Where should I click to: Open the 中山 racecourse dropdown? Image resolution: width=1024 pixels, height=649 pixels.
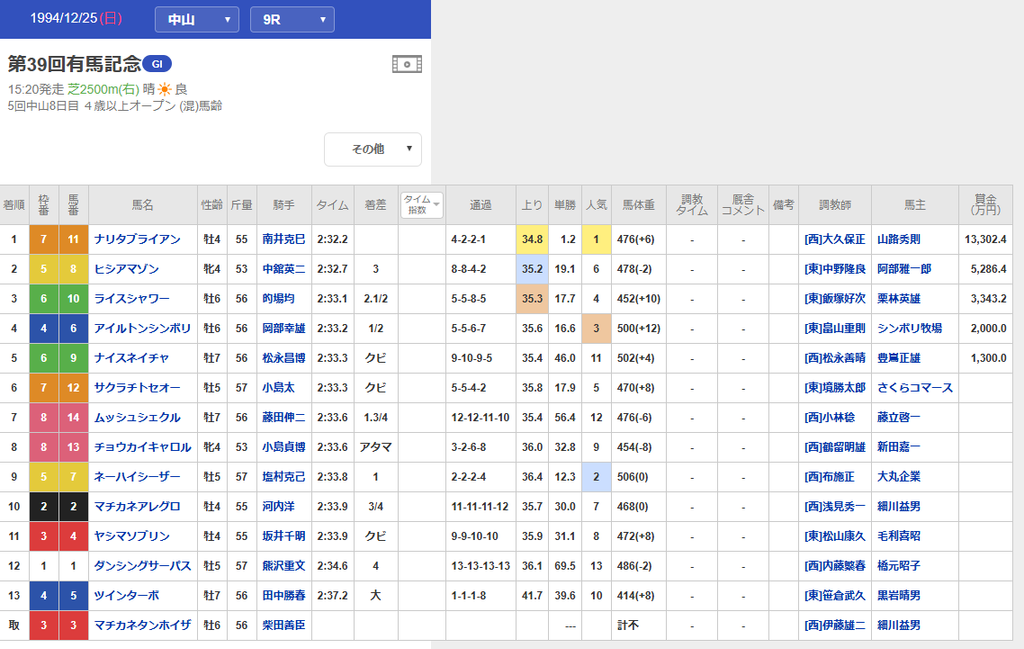pos(197,20)
